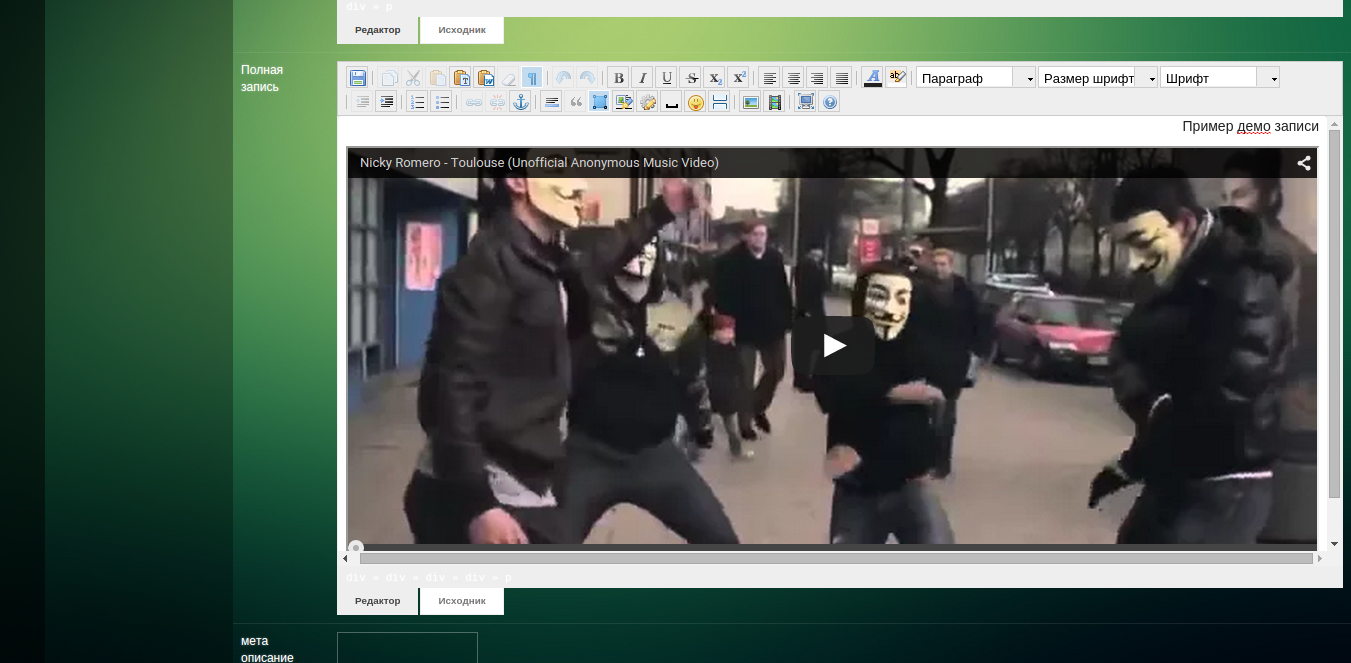1351x663 pixels.
Task: Insert a numbered list
Action: click(418, 102)
